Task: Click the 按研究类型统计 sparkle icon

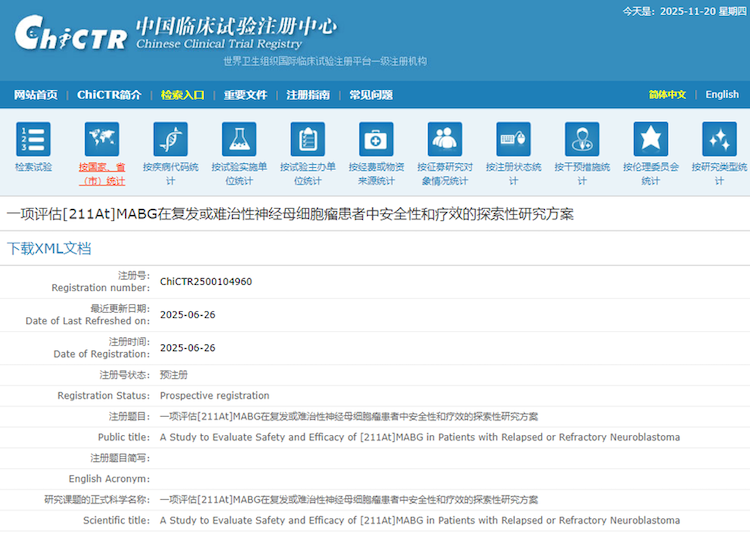Action: tap(719, 140)
